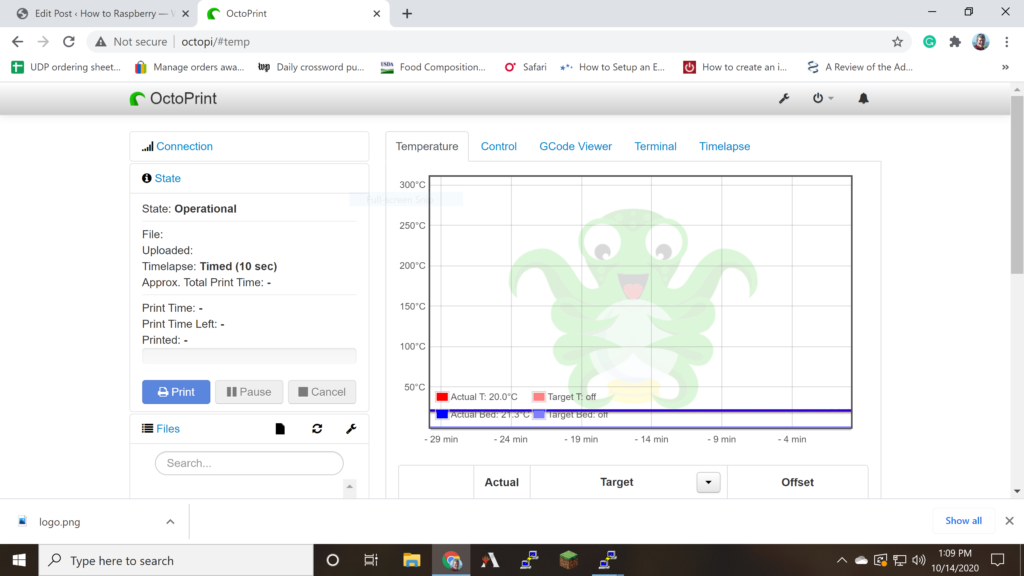The image size is (1024, 576).
Task: Open Manage orders bookmark
Action: click(189, 67)
